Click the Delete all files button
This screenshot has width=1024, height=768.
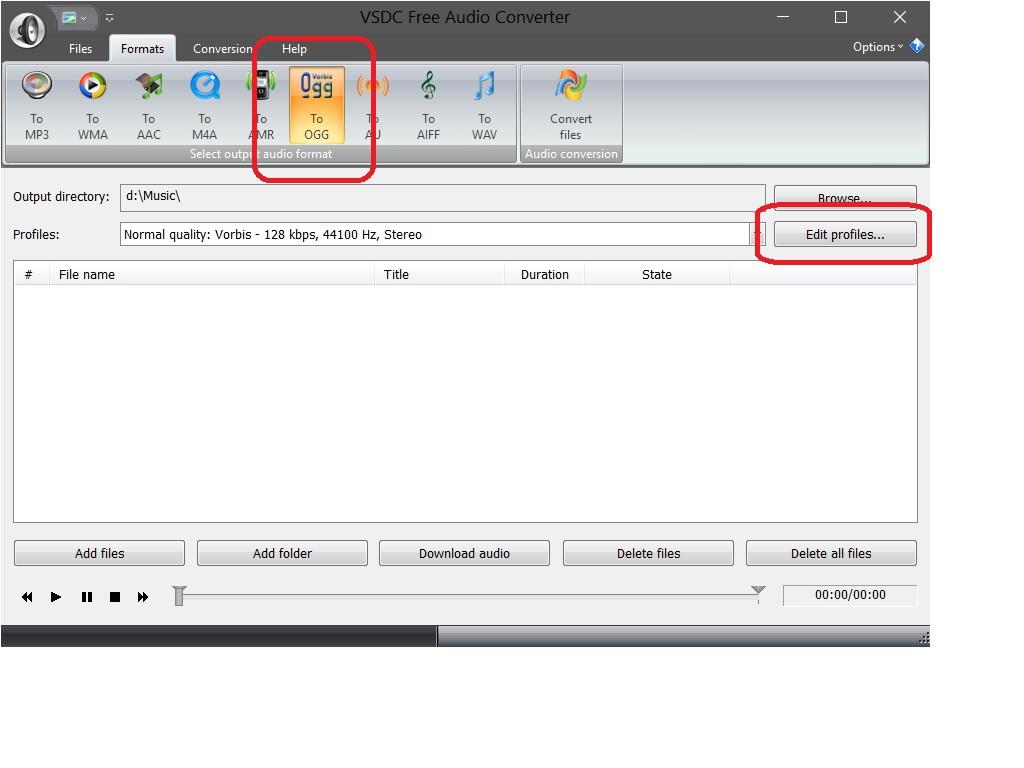point(831,553)
